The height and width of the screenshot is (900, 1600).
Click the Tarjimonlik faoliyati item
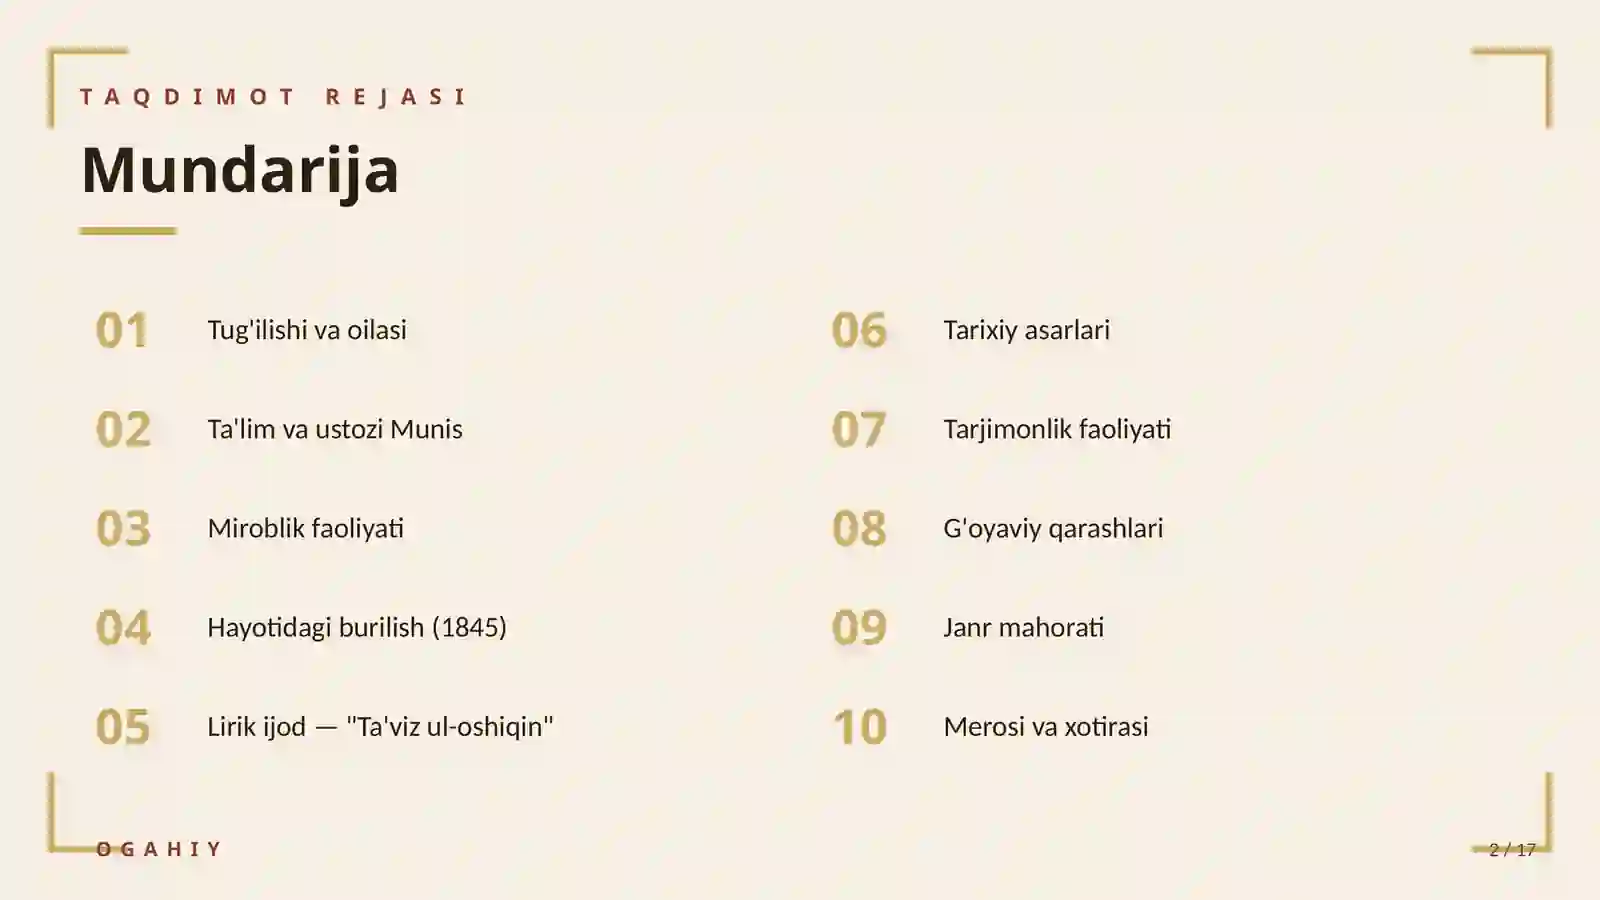pos(1057,429)
